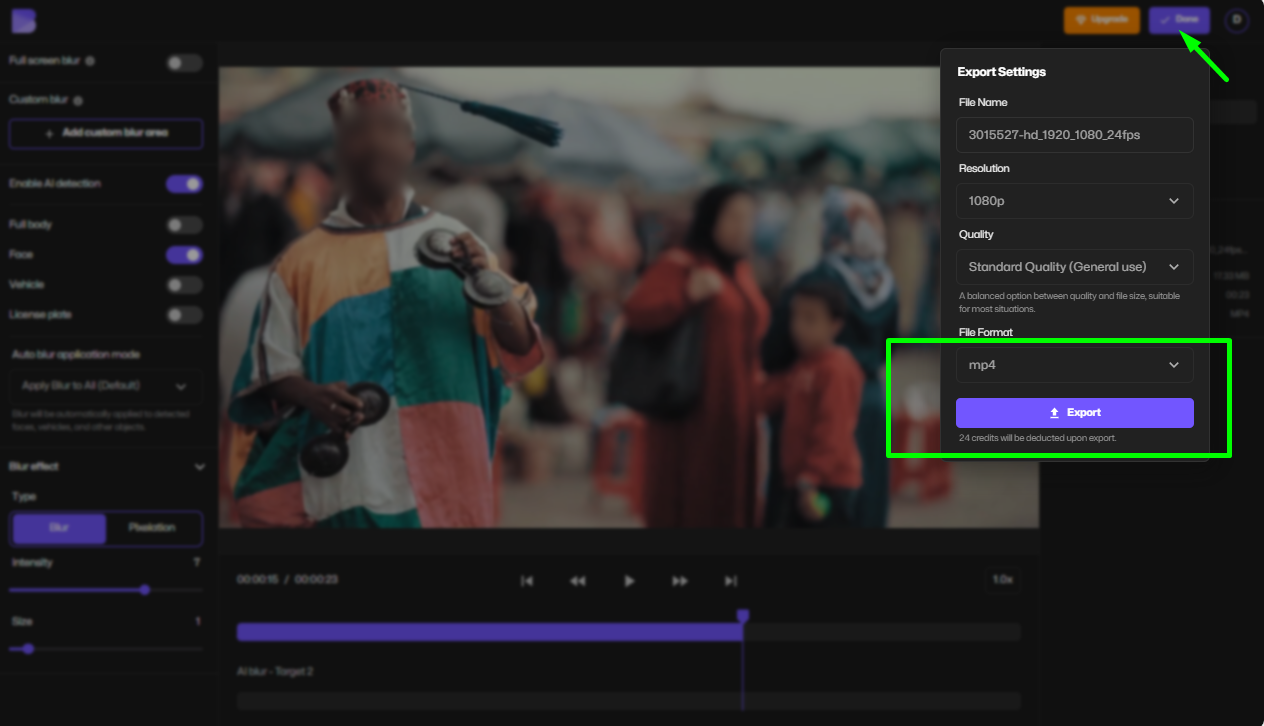Adjust the Intensity slider handle
This screenshot has height=726, width=1264.
(145, 590)
